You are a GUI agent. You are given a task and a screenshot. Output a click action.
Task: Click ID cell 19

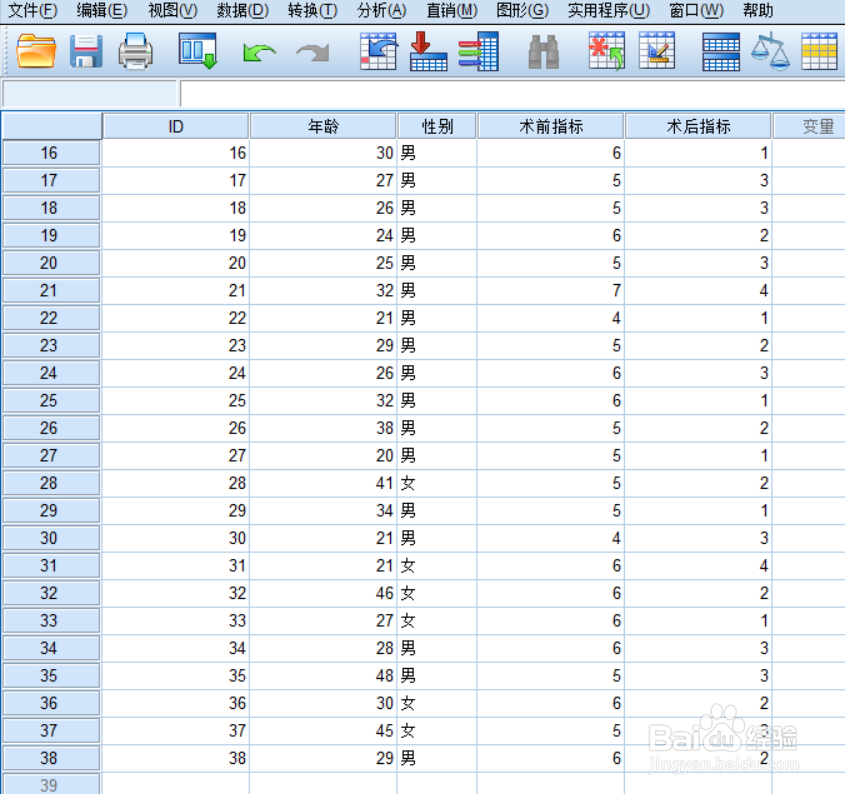point(176,236)
